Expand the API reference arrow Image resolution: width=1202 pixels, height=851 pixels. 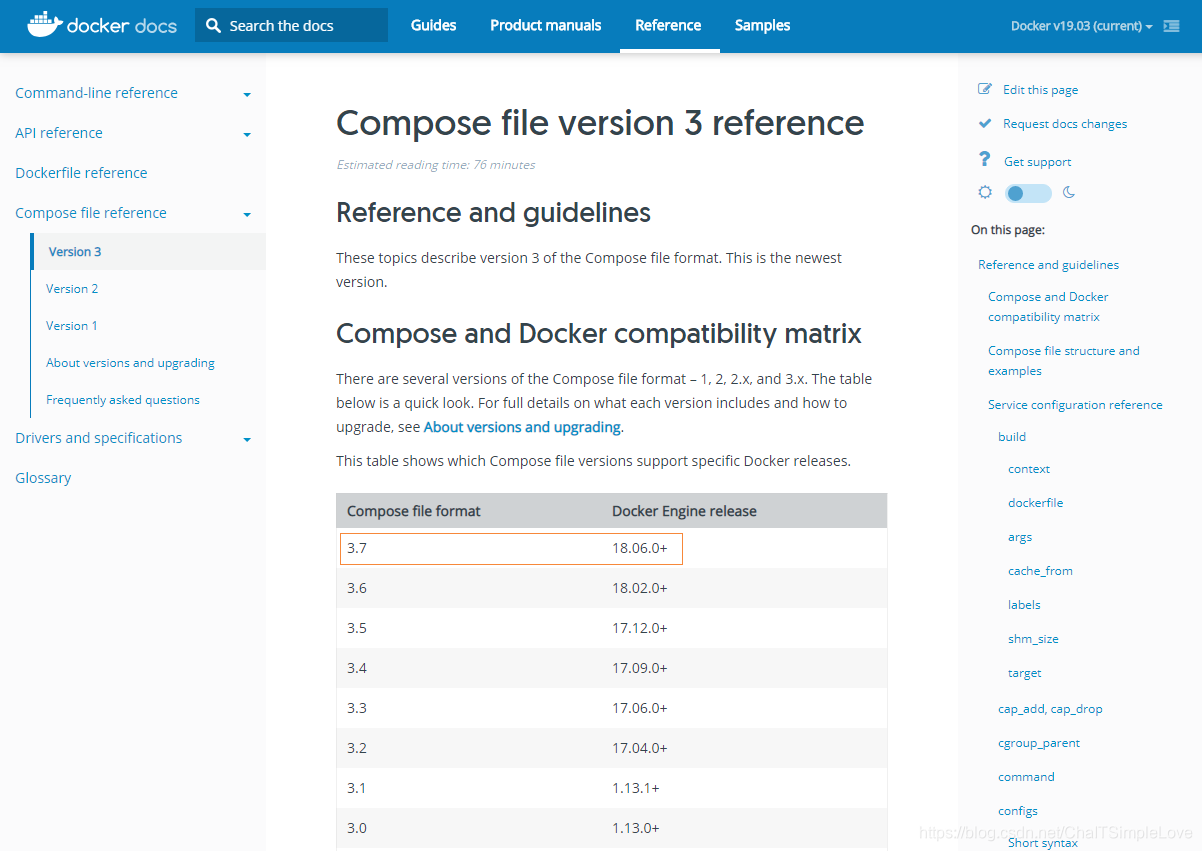[247, 135]
